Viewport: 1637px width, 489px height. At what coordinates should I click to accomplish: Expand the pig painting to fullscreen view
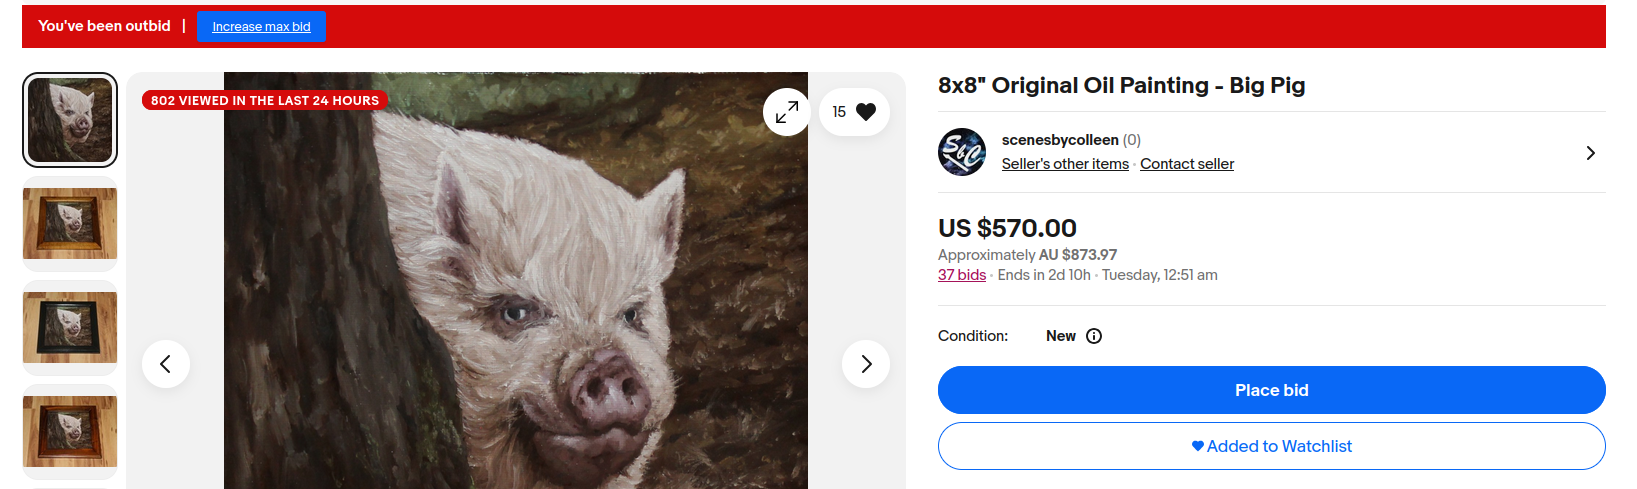[787, 112]
